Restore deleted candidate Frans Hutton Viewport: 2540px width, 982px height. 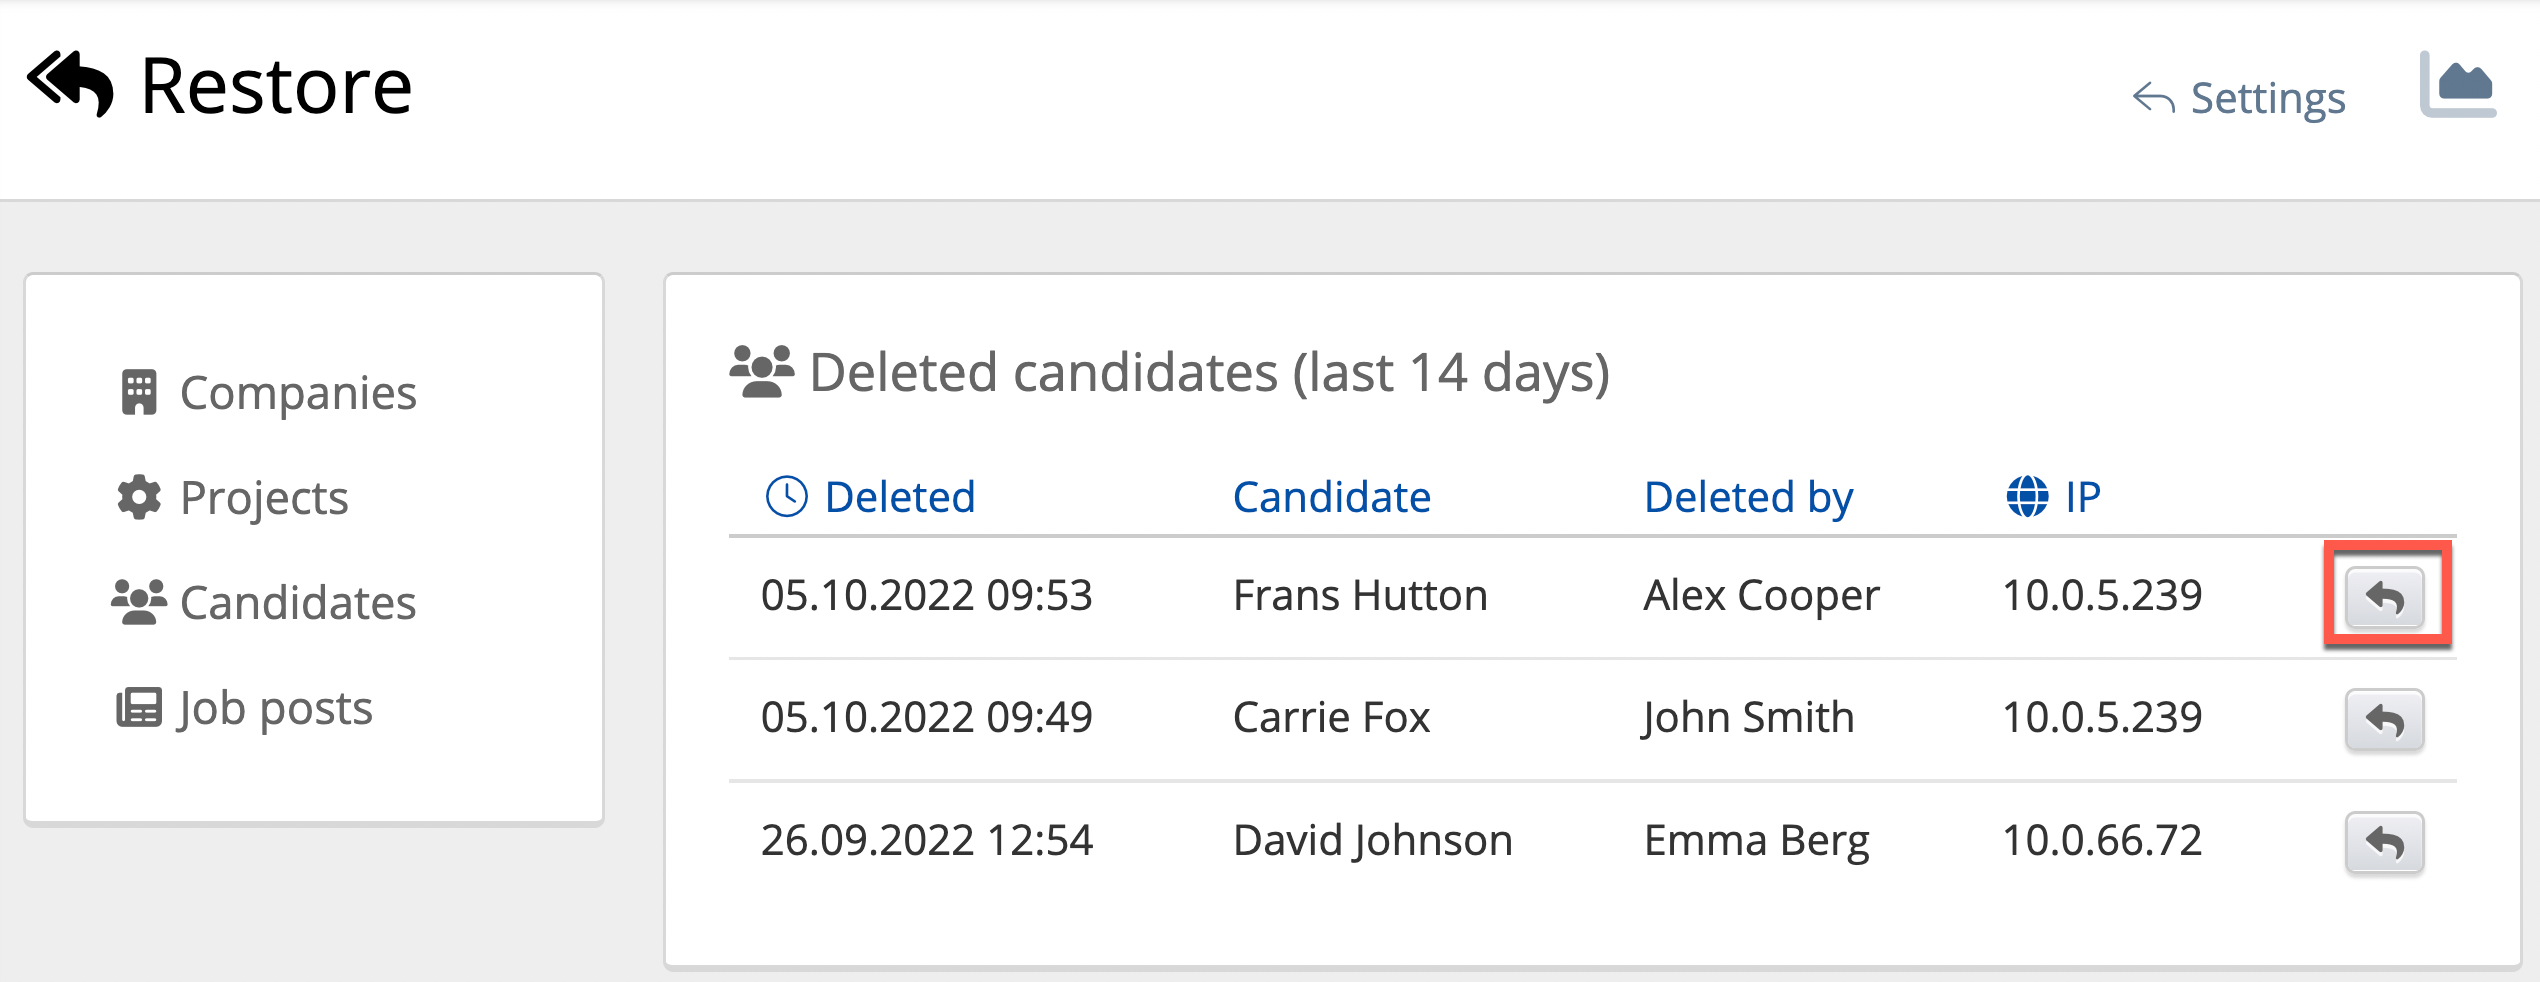click(2385, 598)
